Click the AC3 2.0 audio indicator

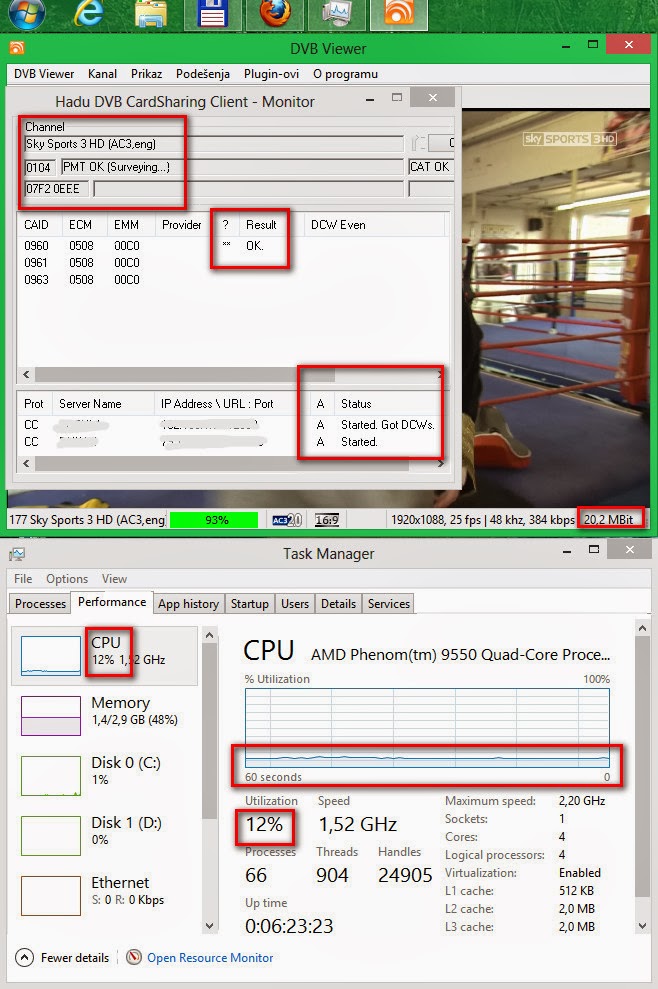287,520
